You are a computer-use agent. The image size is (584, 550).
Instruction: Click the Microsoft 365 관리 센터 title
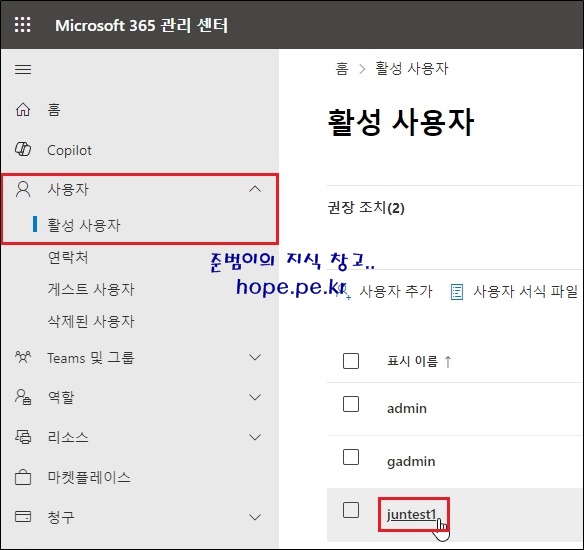pos(141,25)
